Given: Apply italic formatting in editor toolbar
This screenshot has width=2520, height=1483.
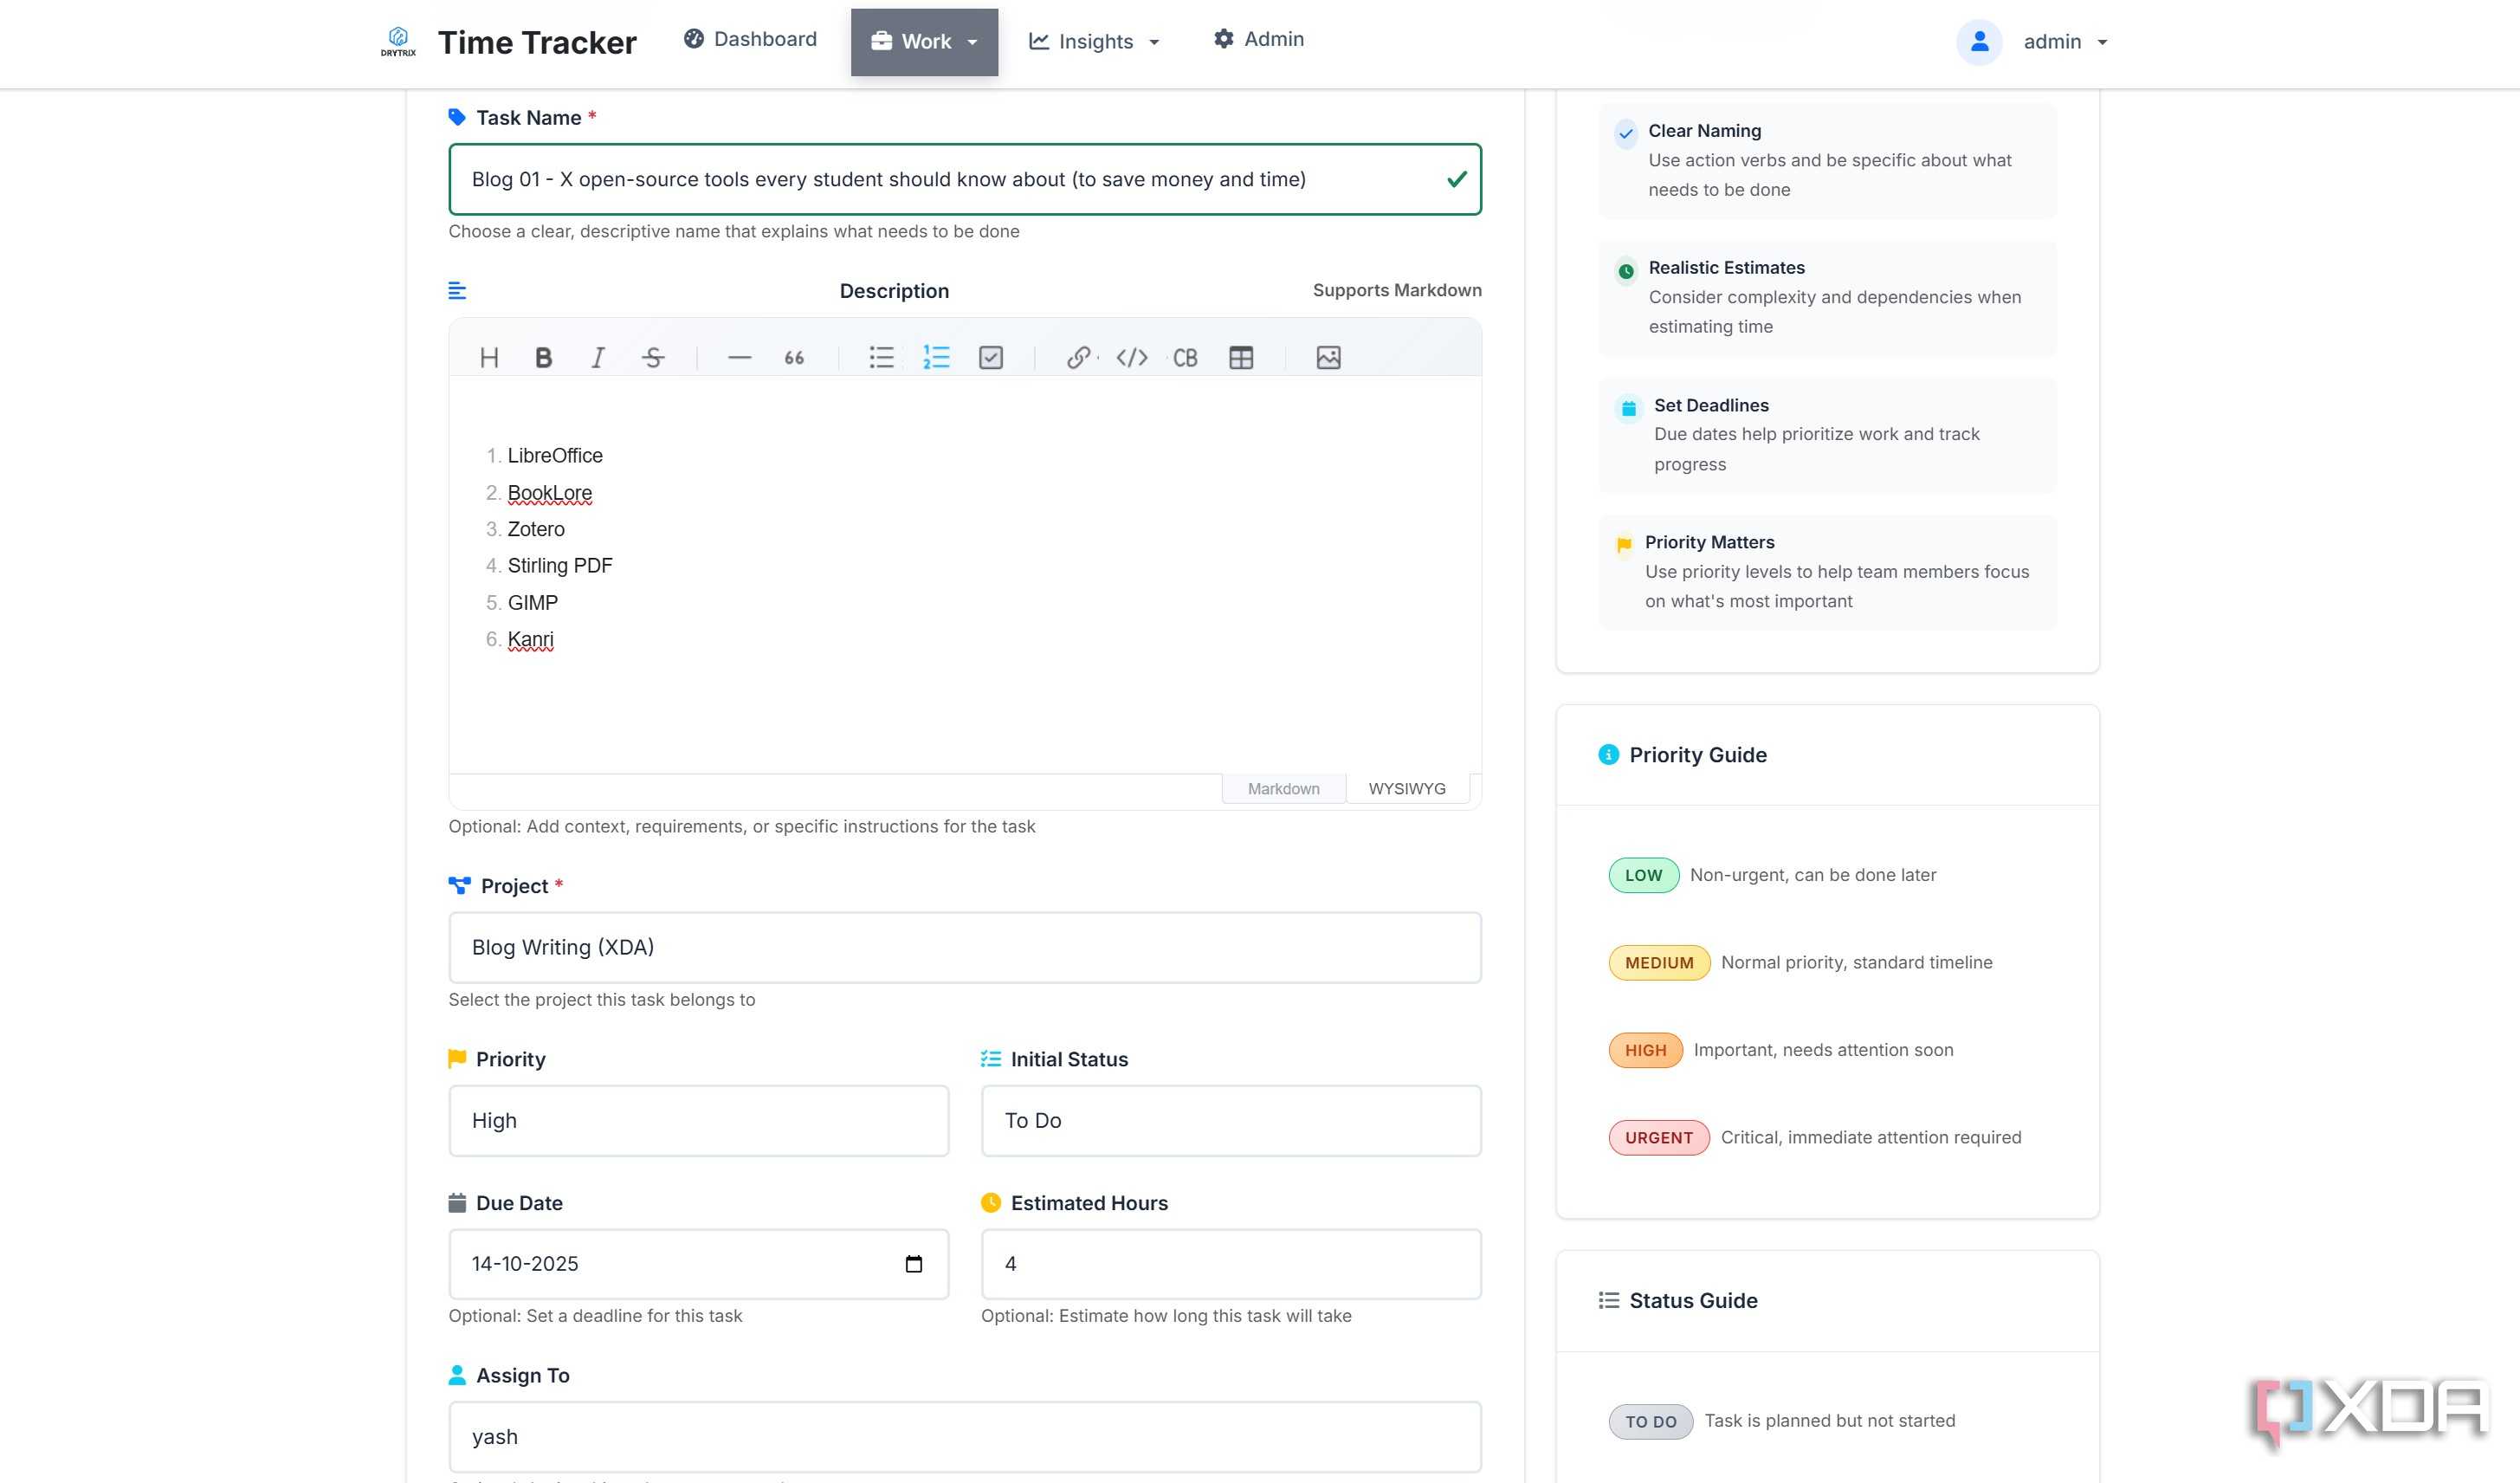Looking at the screenshot, I should [598, 358].
